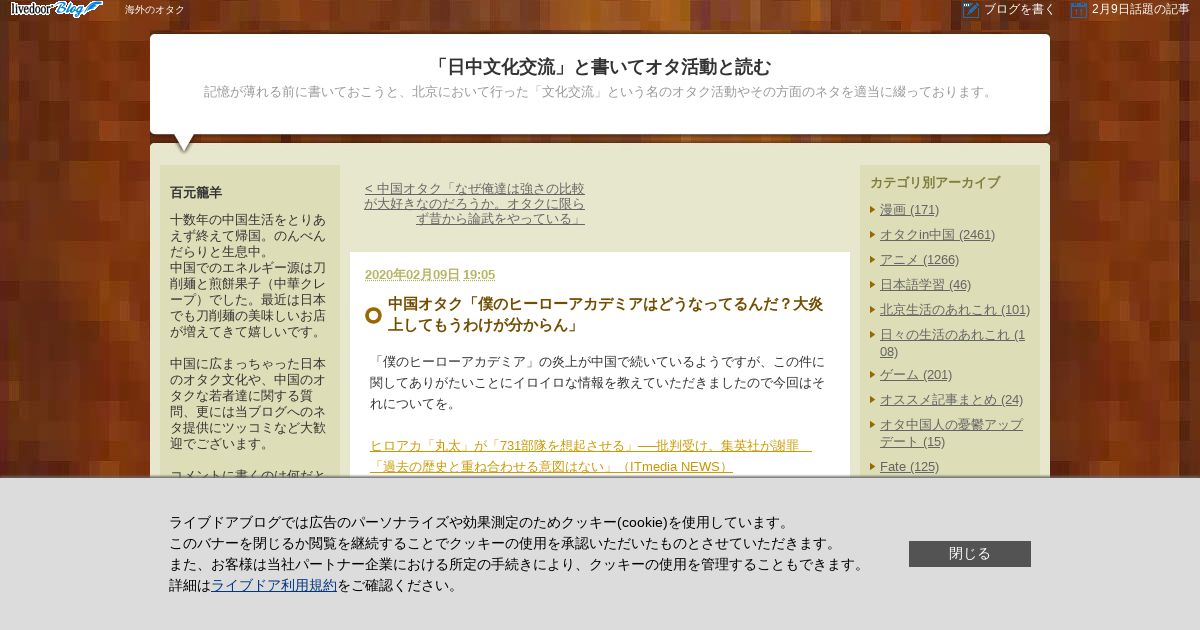The width and height of the screenshot is (1200, 630).
Task: Open オタ中国人の憂鬱アップデート (15) category
Action: [951, 433]
